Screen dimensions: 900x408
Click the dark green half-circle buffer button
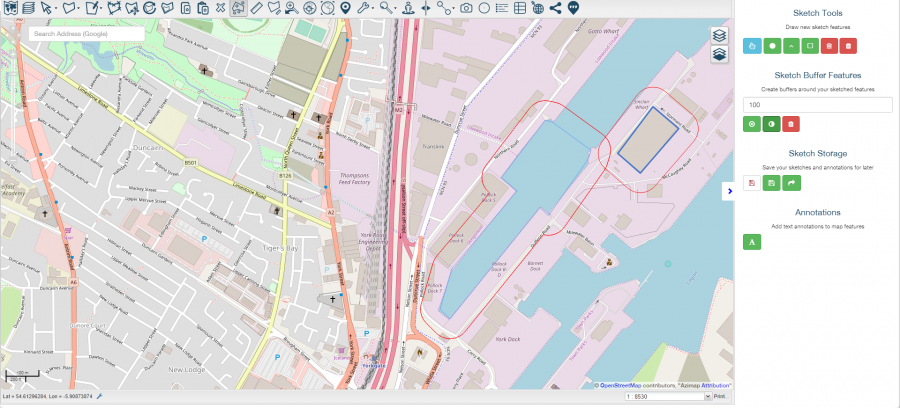point(771,124)
